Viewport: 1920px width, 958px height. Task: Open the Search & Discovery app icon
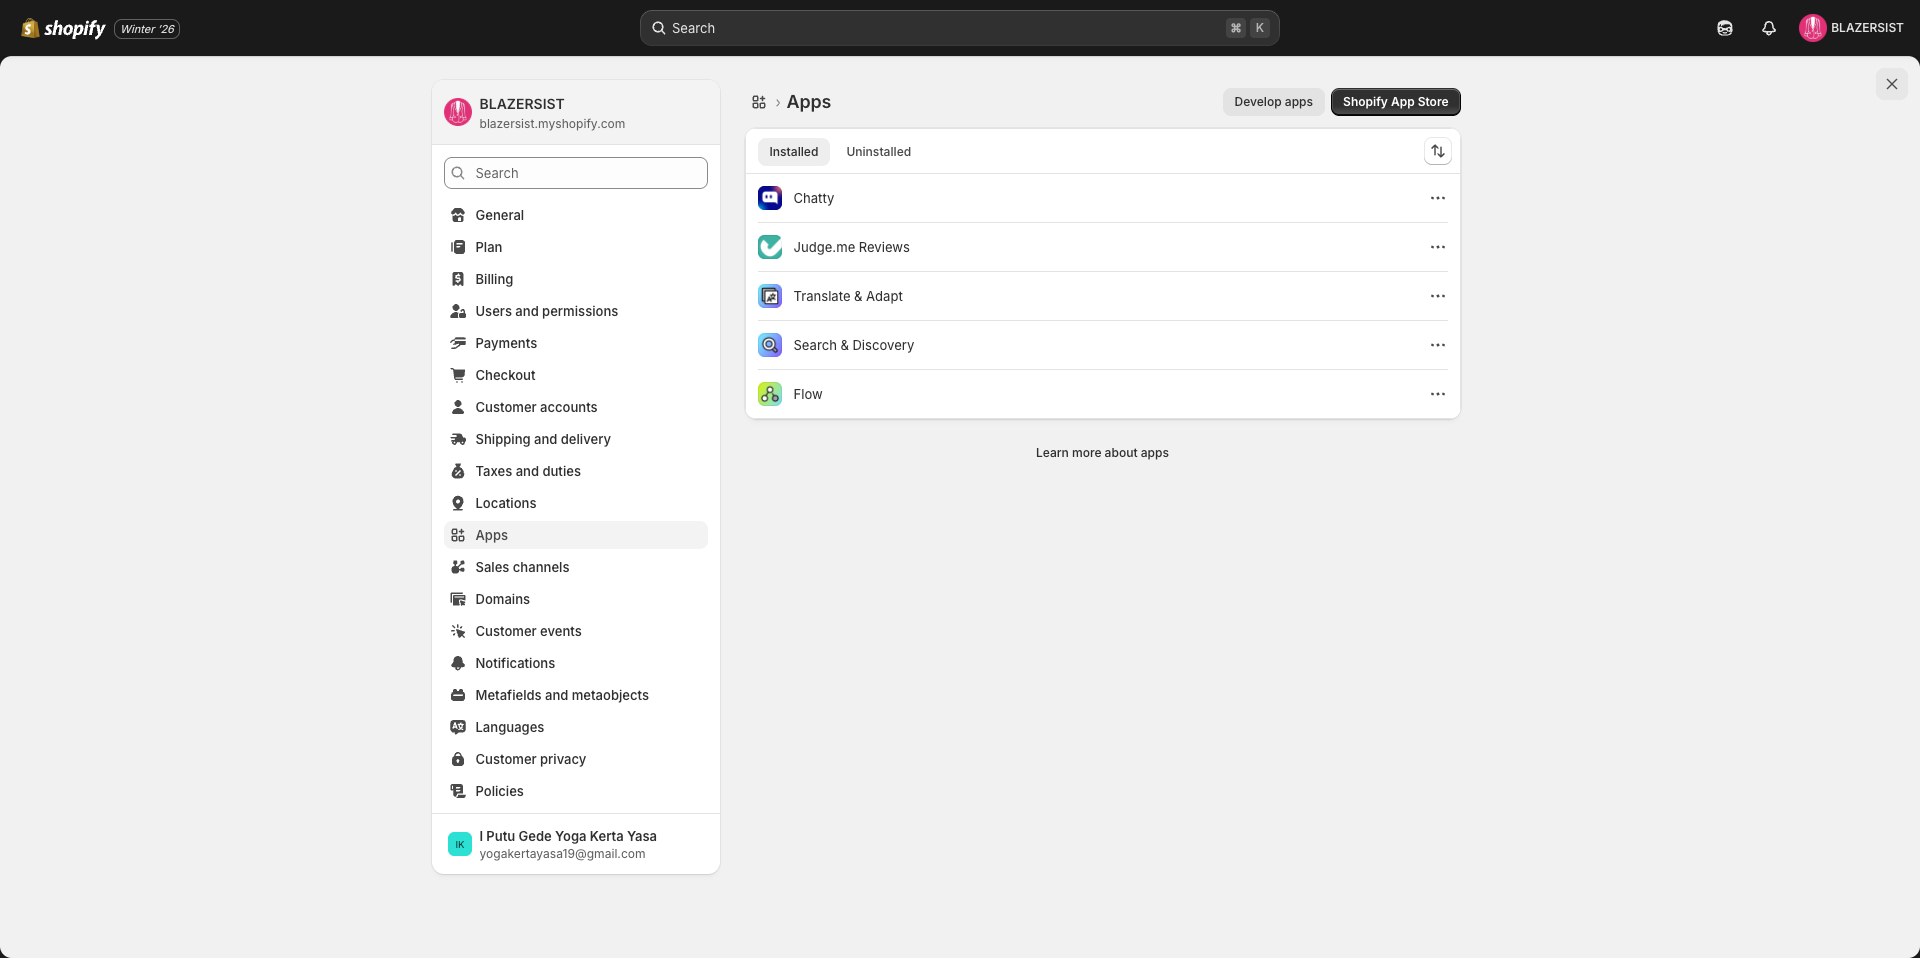click(x=769, y=345)
